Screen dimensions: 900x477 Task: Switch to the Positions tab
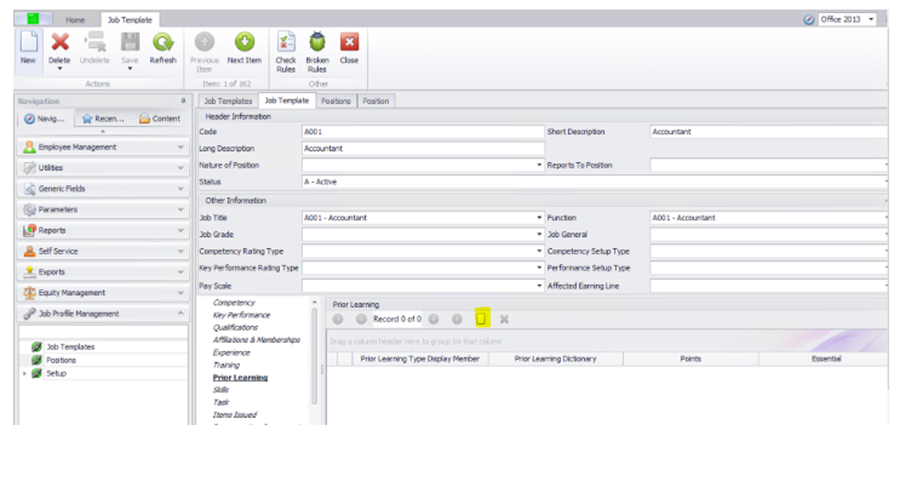(x=336, y=101)
